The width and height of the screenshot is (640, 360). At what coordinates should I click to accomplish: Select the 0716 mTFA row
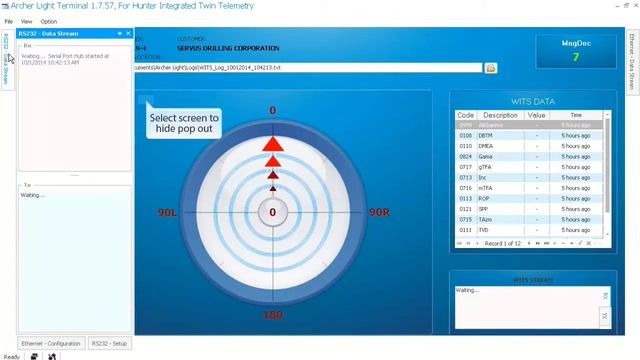click(x=529, y=188)
